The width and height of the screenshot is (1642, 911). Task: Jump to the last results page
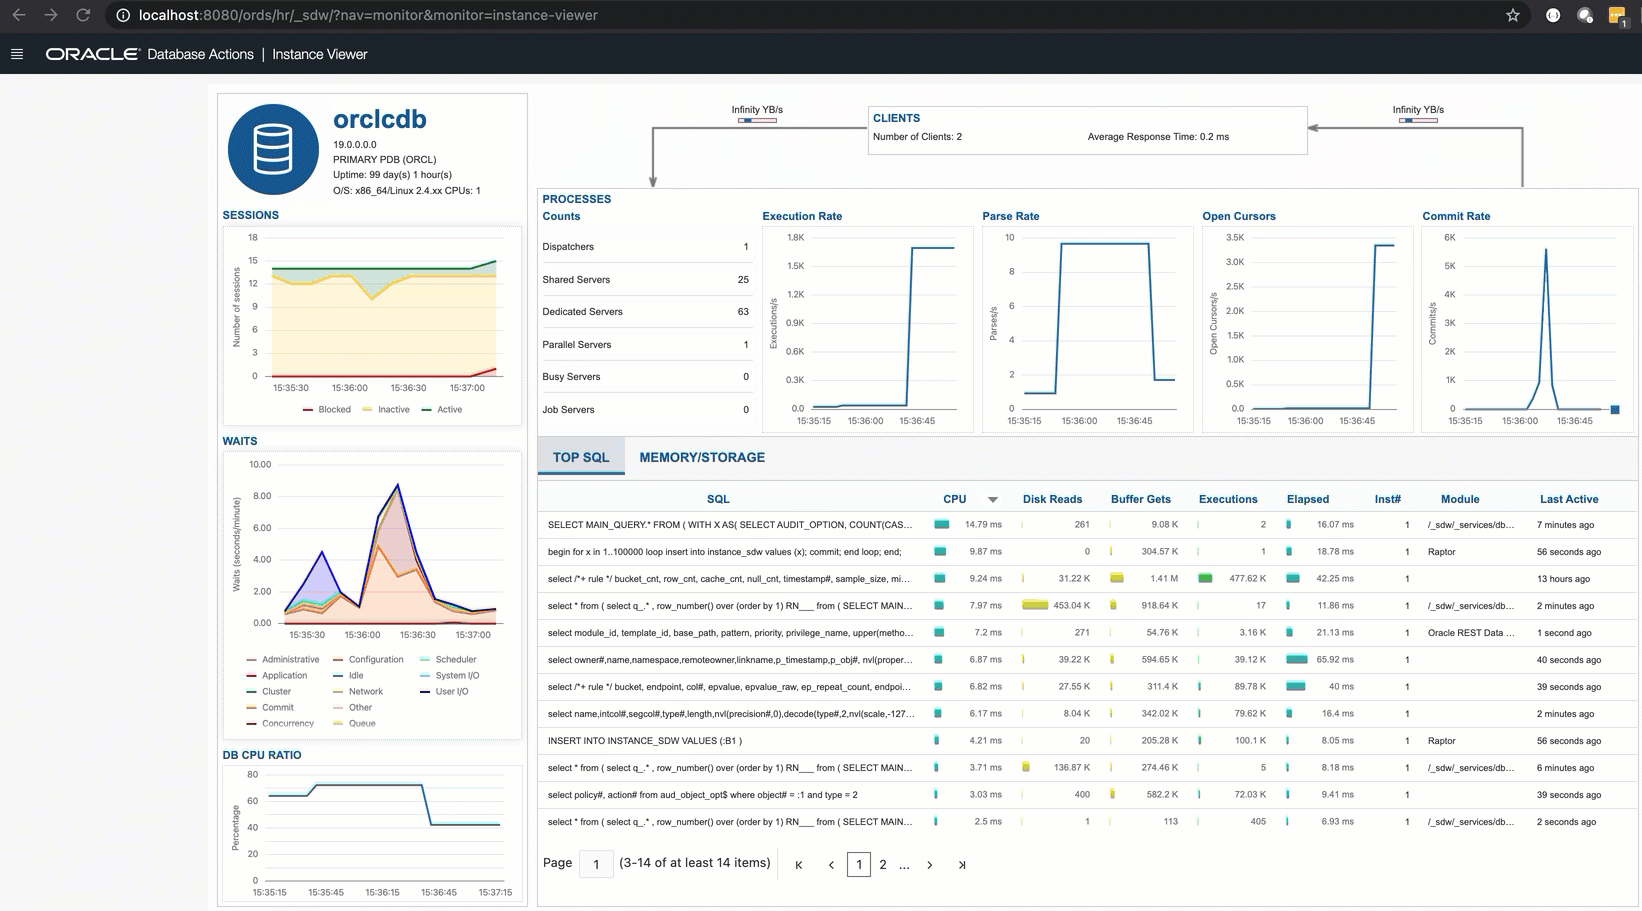click(962, 865)
